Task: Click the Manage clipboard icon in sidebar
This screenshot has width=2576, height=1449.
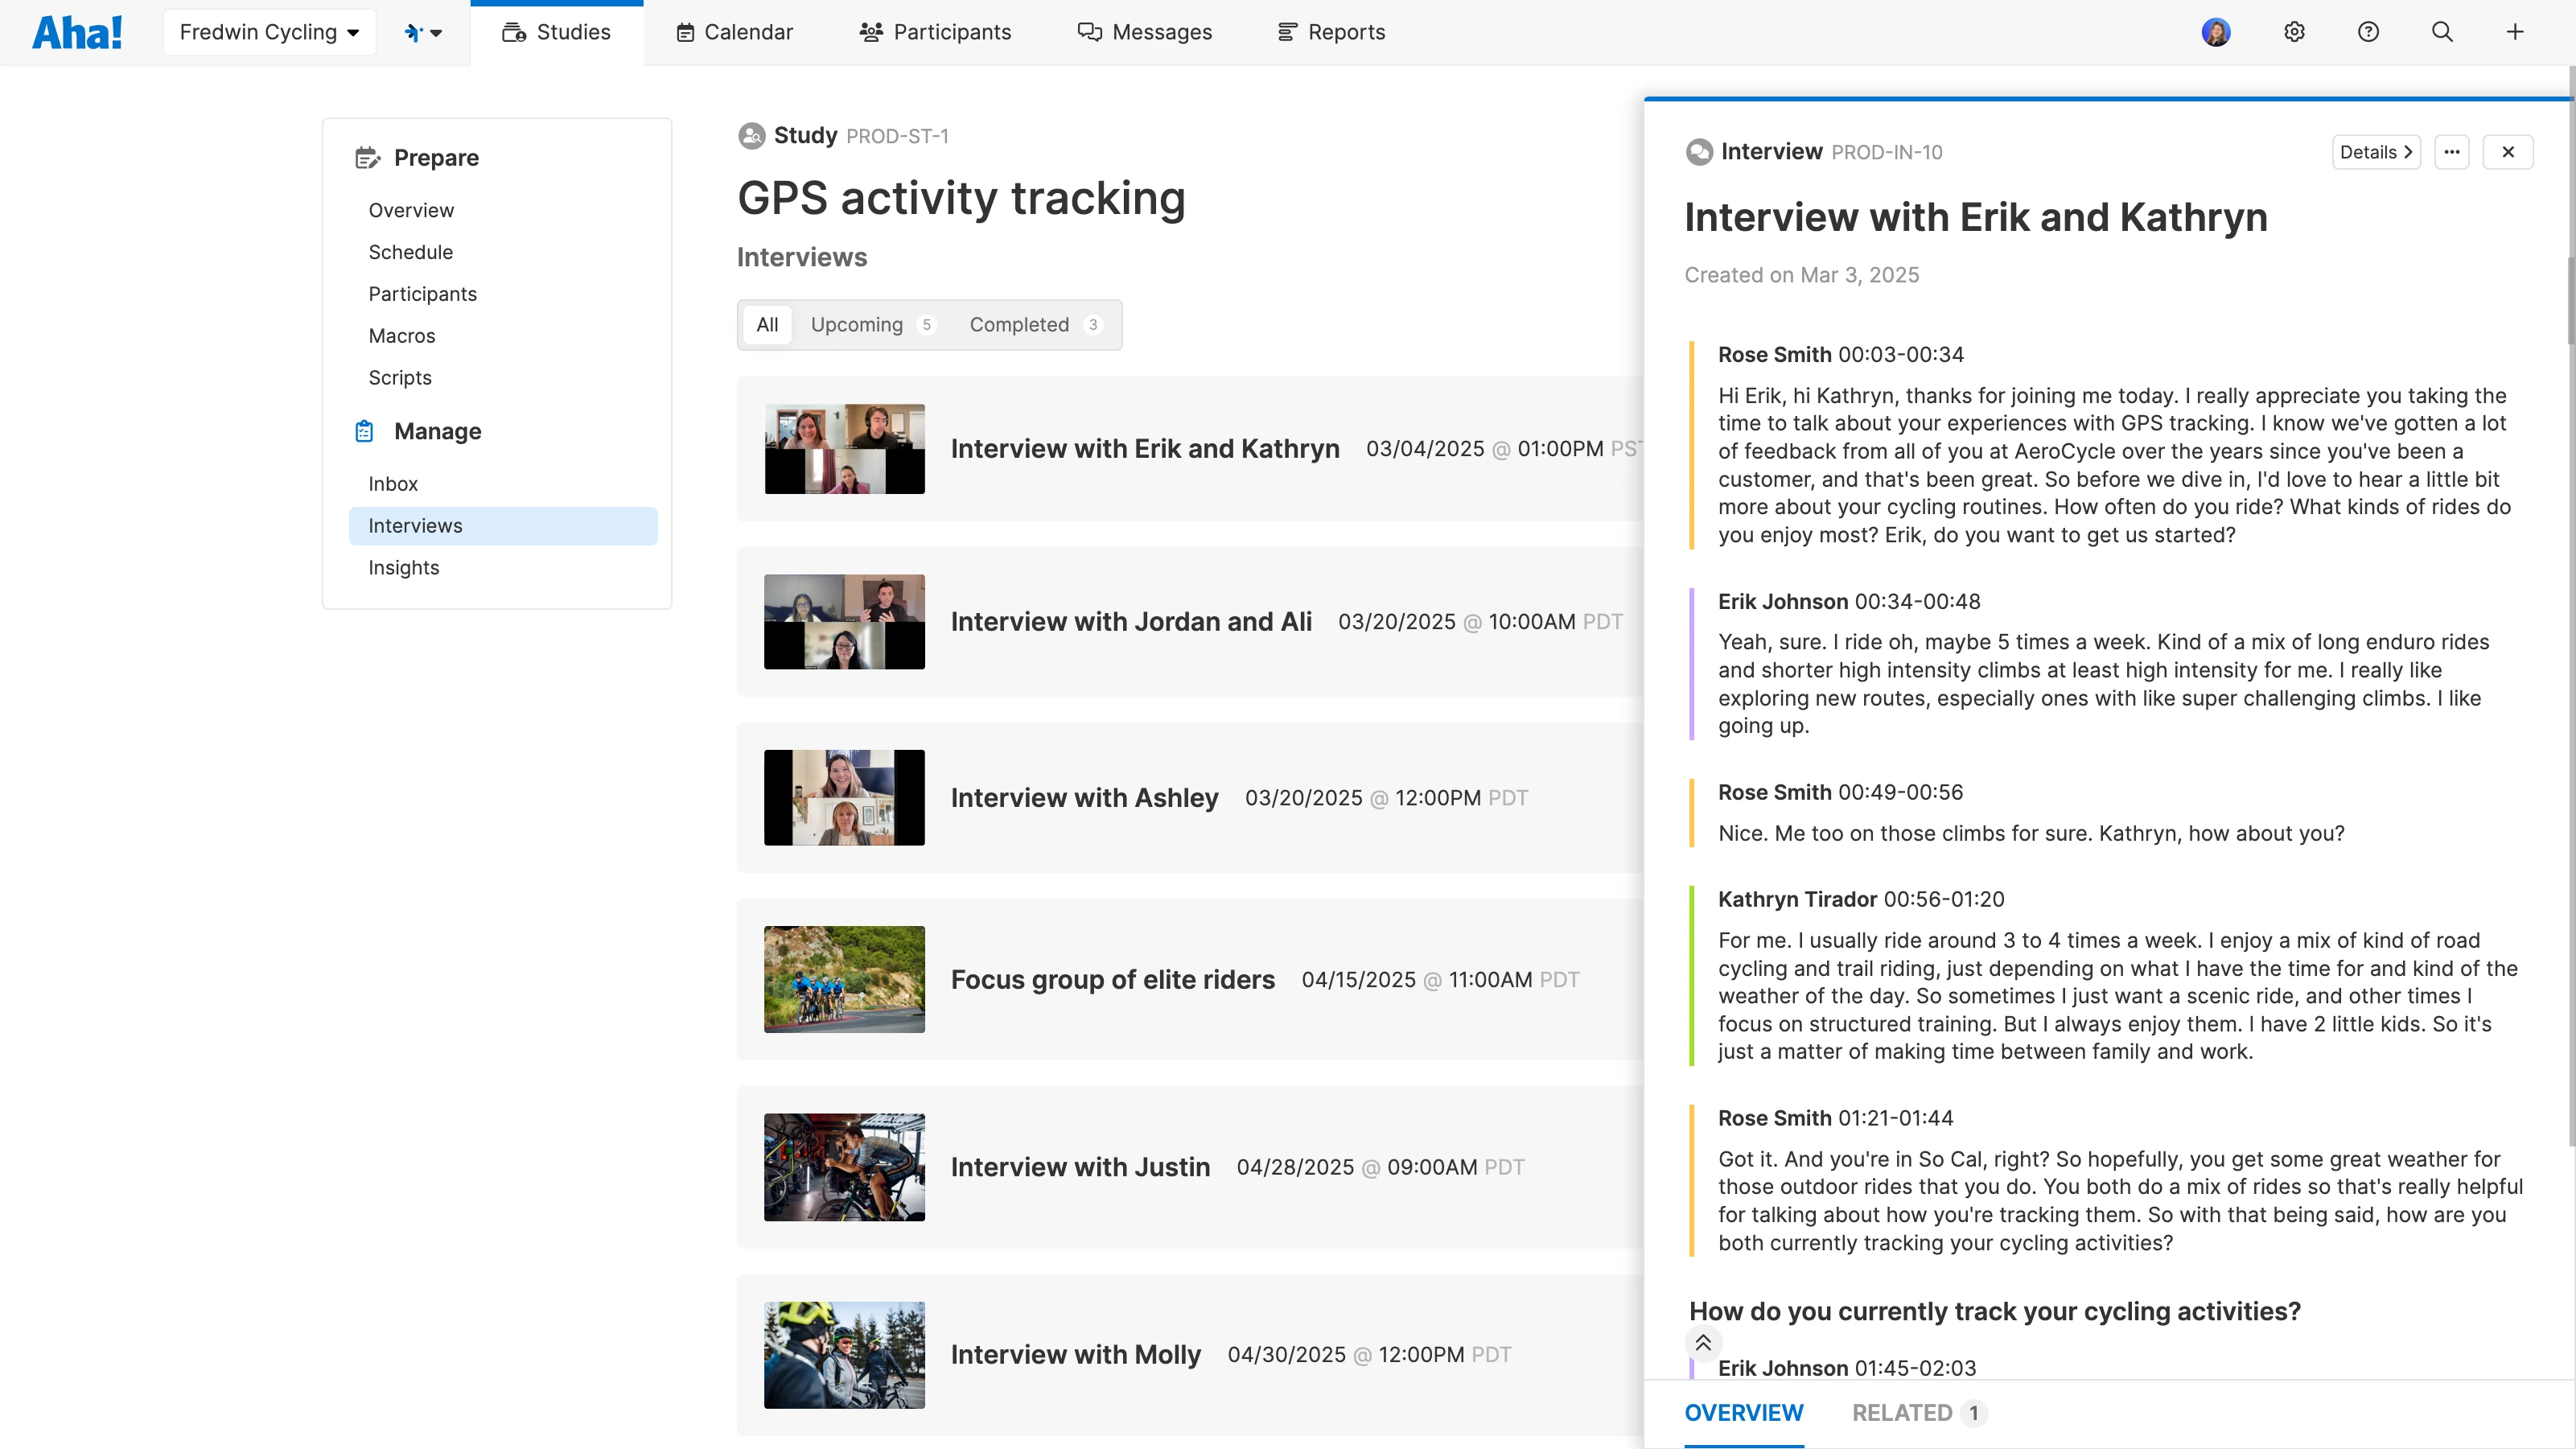Action: pos(366,431)
